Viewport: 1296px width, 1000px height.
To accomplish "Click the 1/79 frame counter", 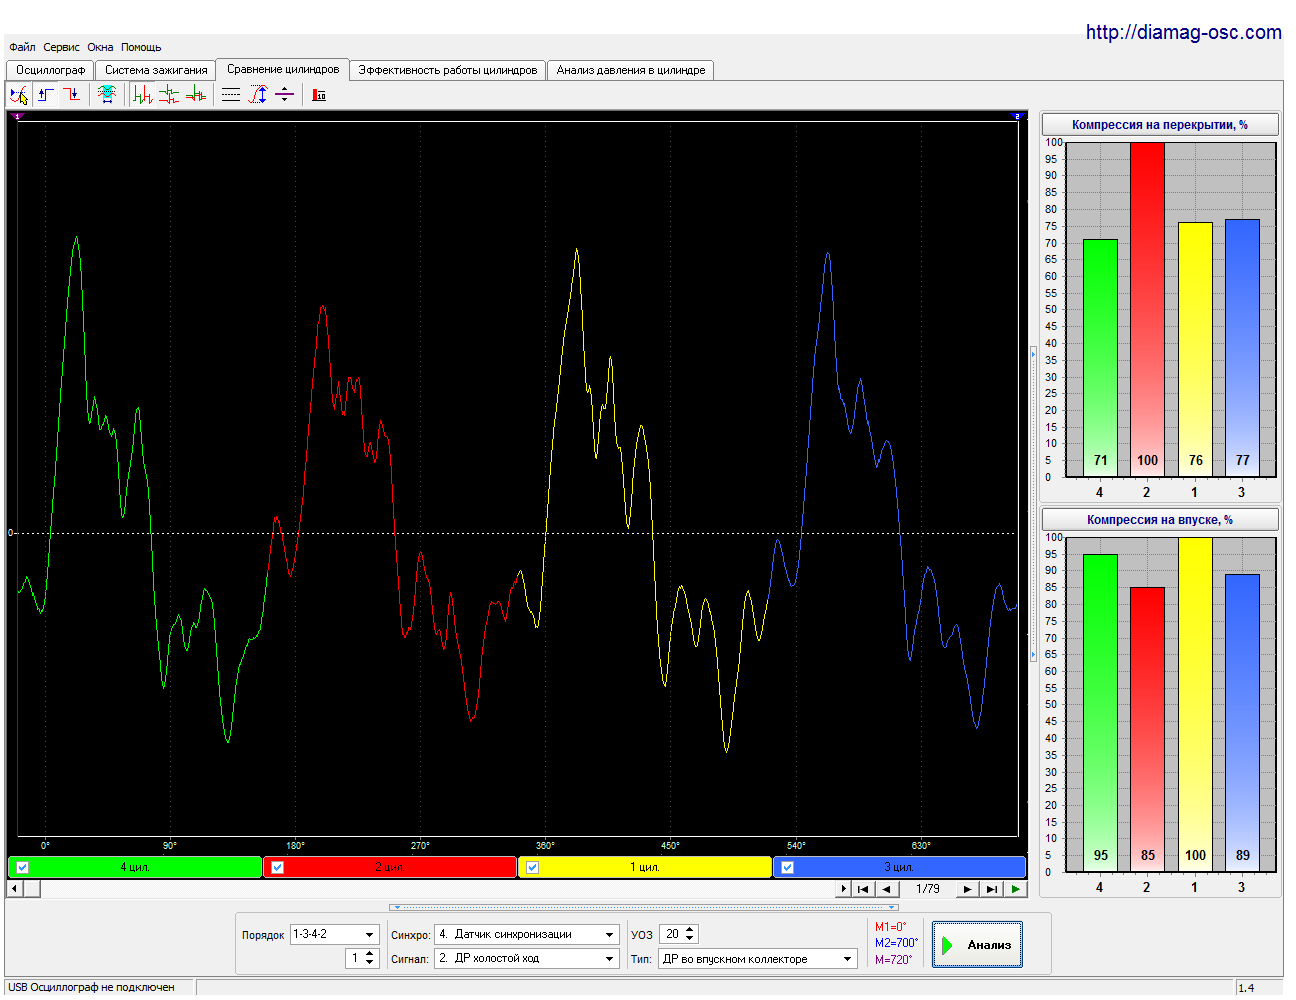I will (x=927, y=888).
